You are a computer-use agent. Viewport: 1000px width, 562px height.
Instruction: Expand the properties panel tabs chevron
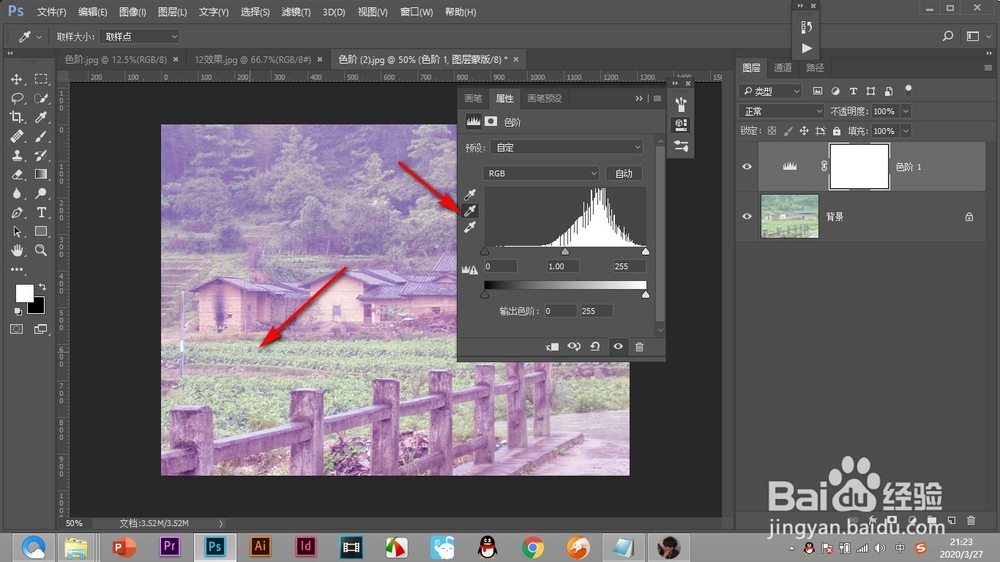point(638,98)
